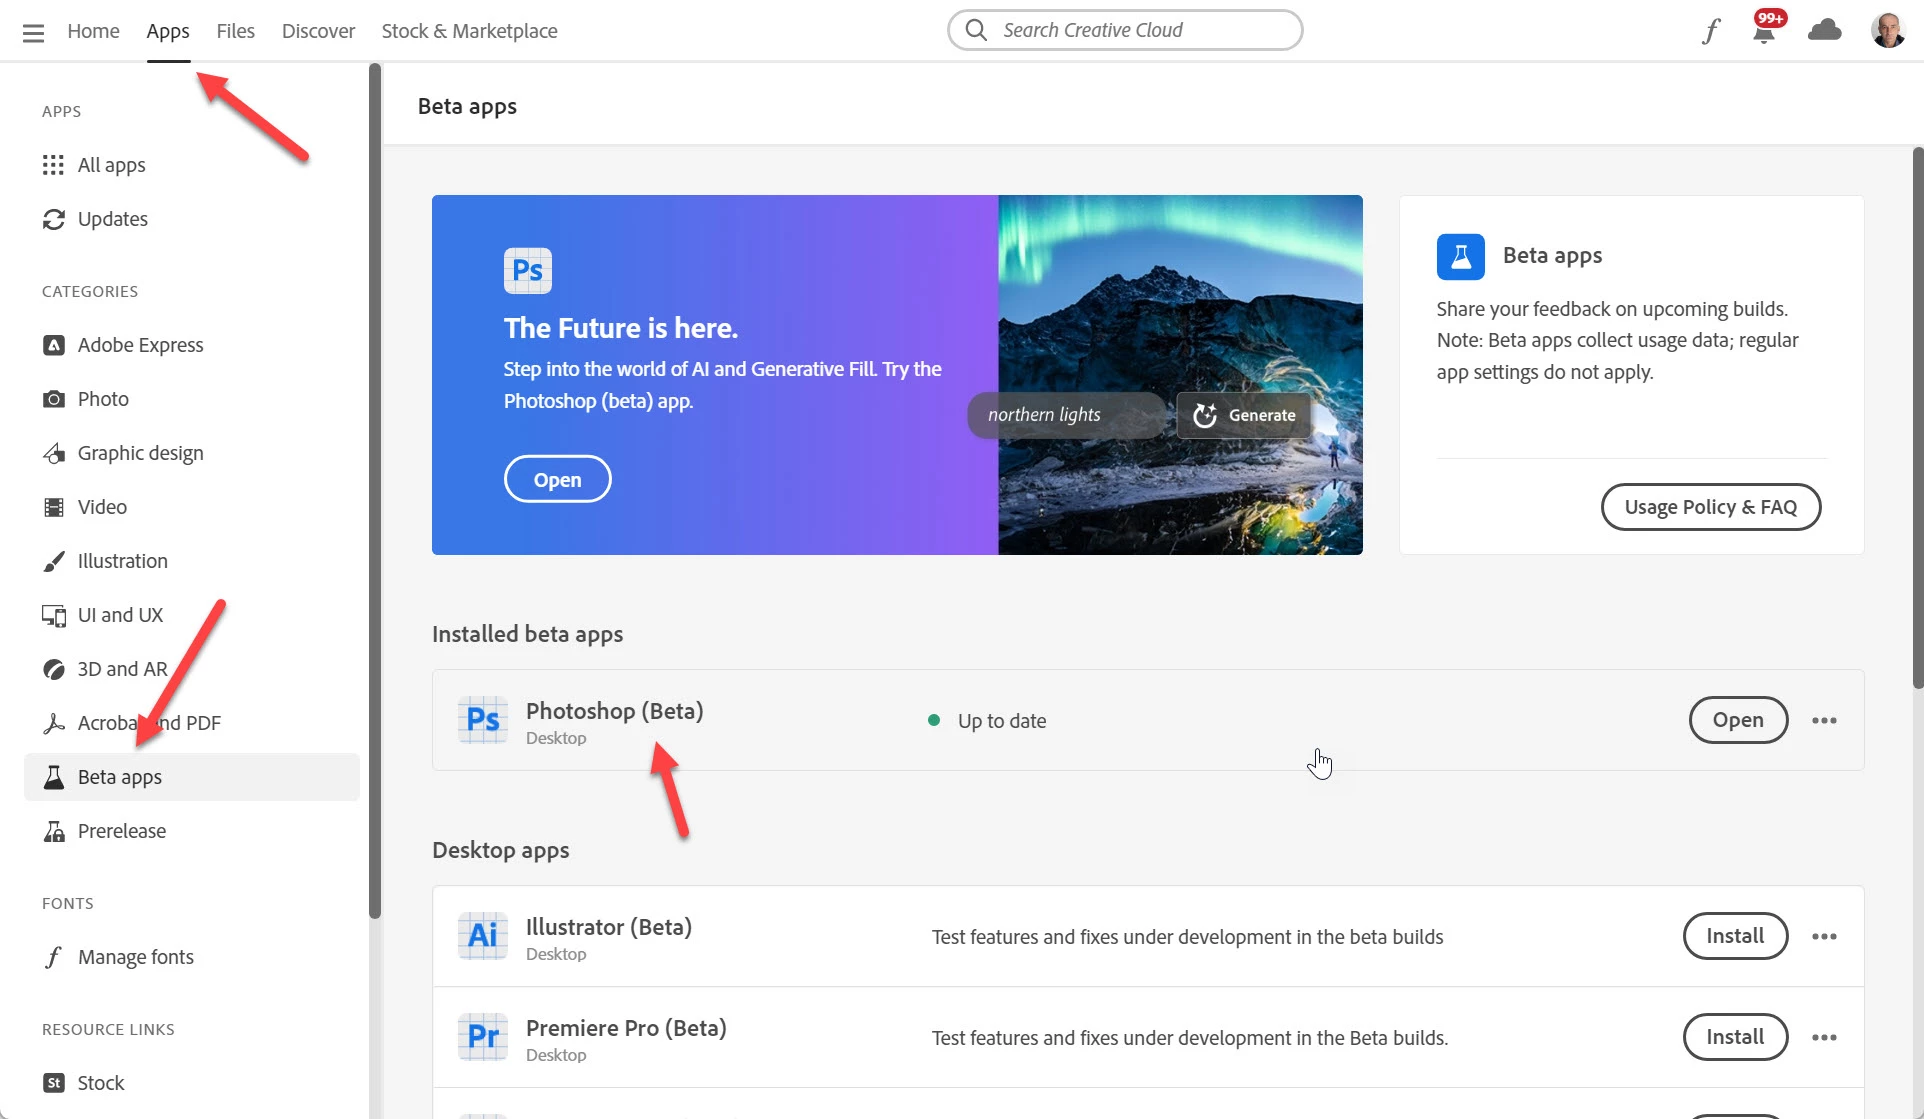Open notifications bell with 99+ badge
The height and width of the screenshot is (1119, 1924).
(x=1764, y=31)
